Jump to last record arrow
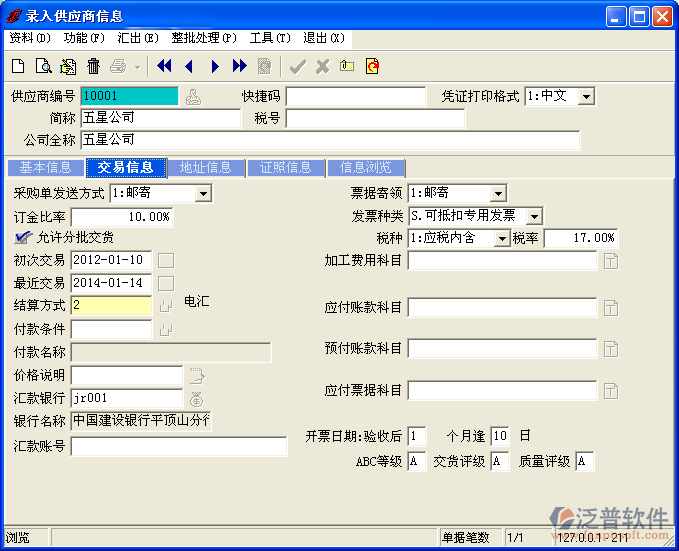Viewport: 679px width, 551px height. [239, 66]
